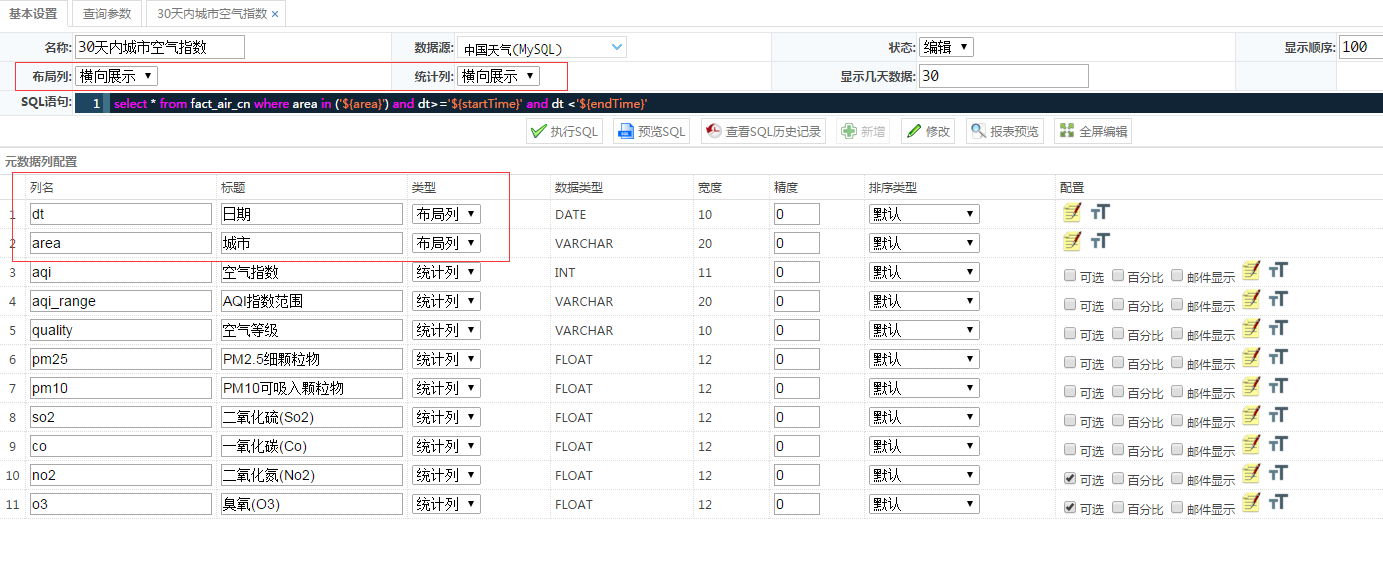Image resolution: width=1383 pixels, height=563 pixels.
Task: Expand the 状态 dropdown
Action: [x=945, y=47]
